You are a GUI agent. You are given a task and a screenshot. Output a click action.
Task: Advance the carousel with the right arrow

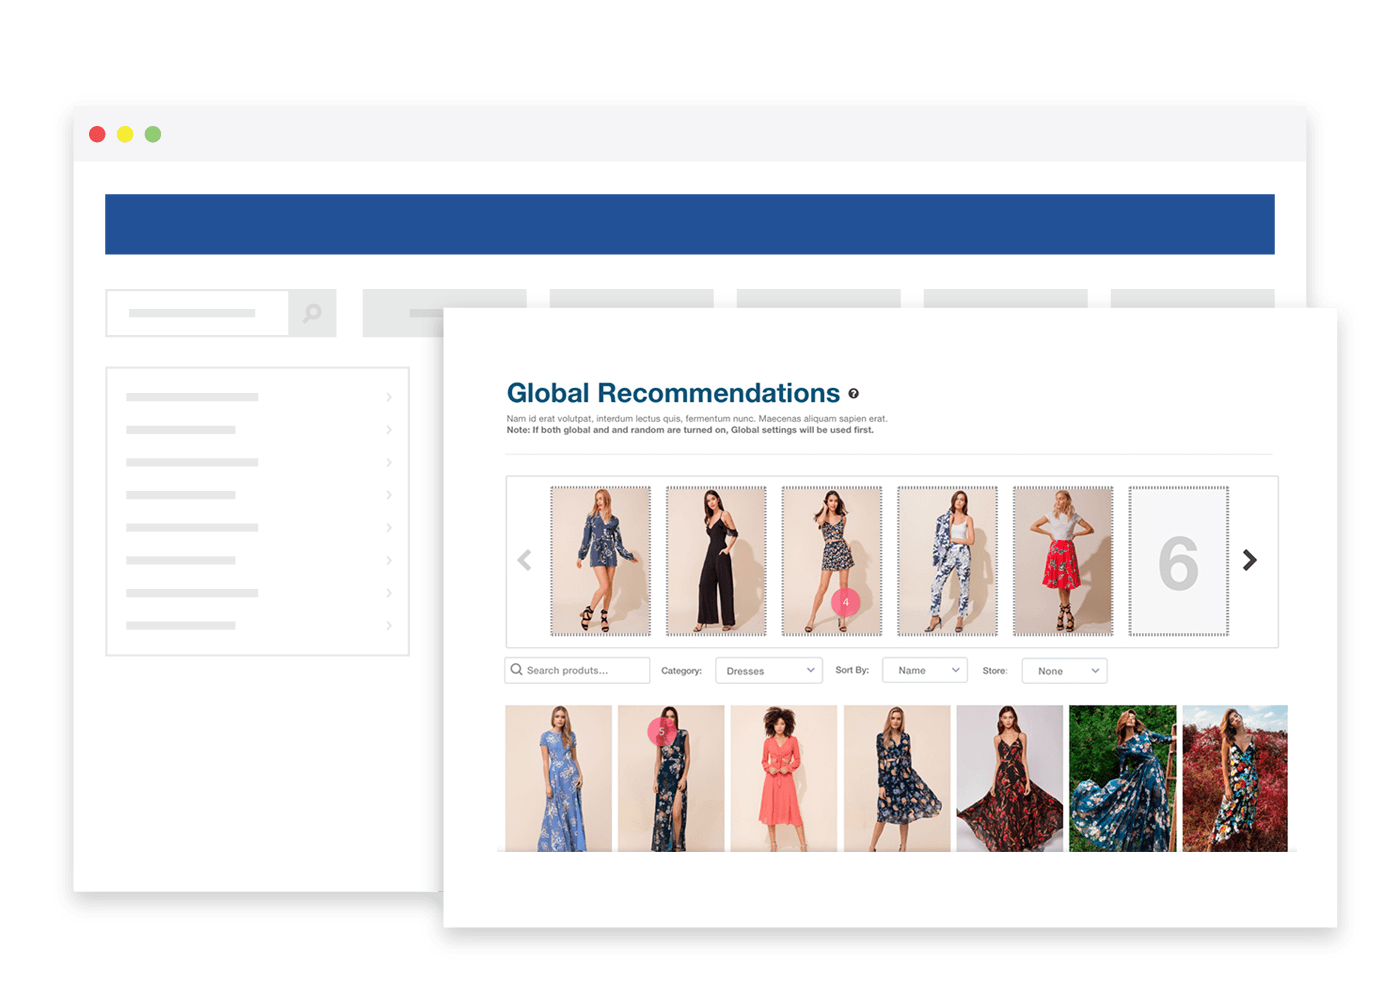1249,560
